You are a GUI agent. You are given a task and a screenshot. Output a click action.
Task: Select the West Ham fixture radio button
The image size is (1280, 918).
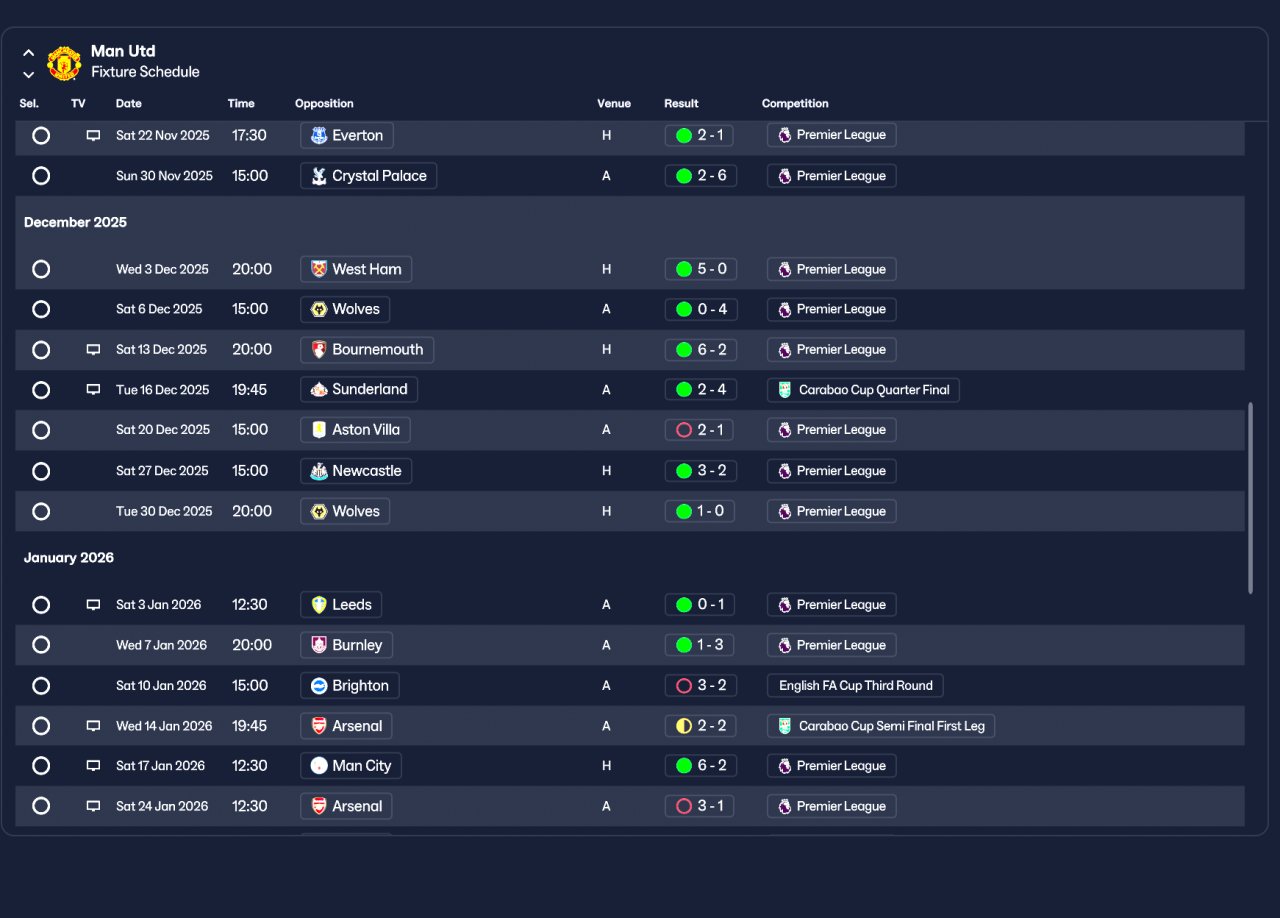[x=41, y=269]
